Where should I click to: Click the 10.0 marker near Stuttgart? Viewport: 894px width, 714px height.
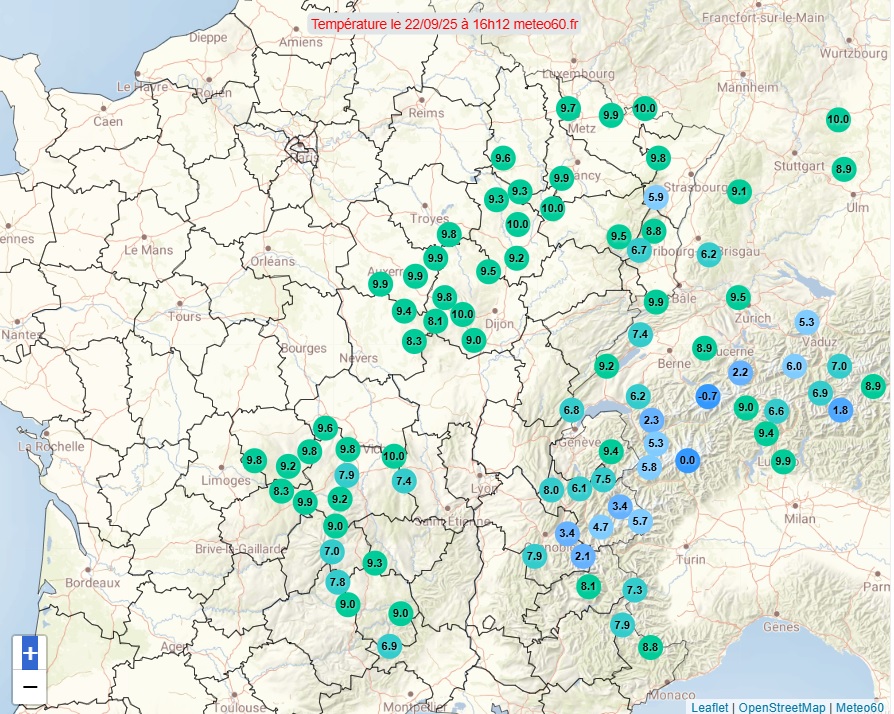click(836, 119)
